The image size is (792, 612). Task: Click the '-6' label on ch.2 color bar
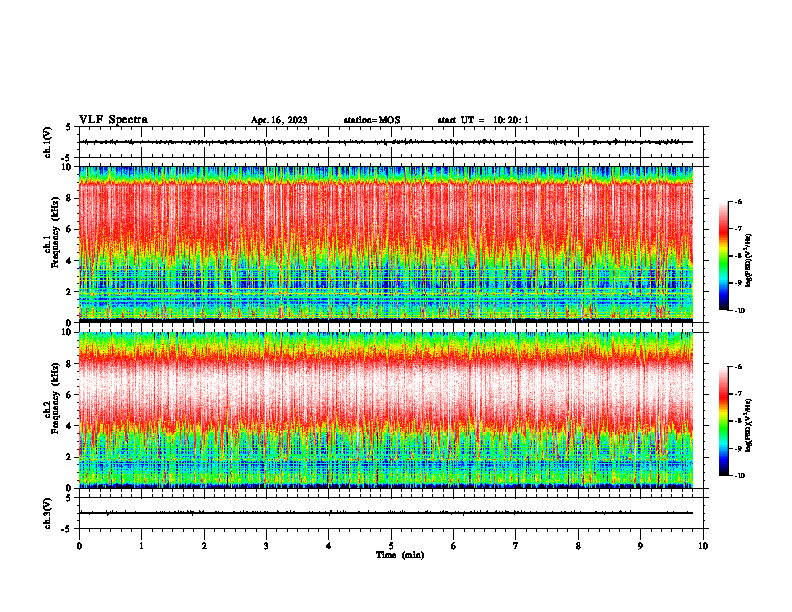click(x=738, y=367)
